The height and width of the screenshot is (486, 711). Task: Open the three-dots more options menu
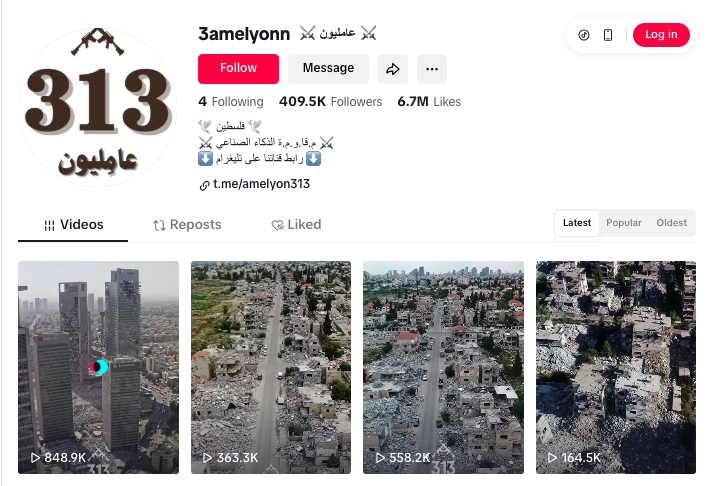432,69
